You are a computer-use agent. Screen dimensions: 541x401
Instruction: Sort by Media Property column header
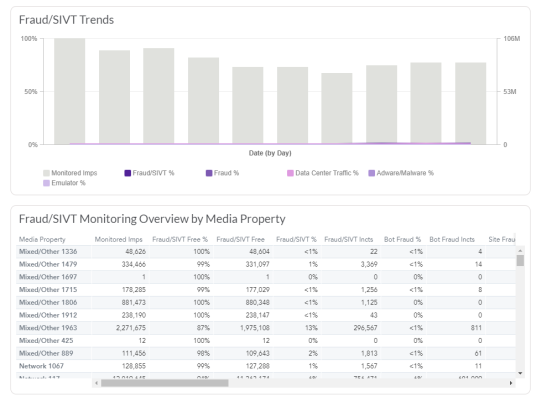[42, 239]
